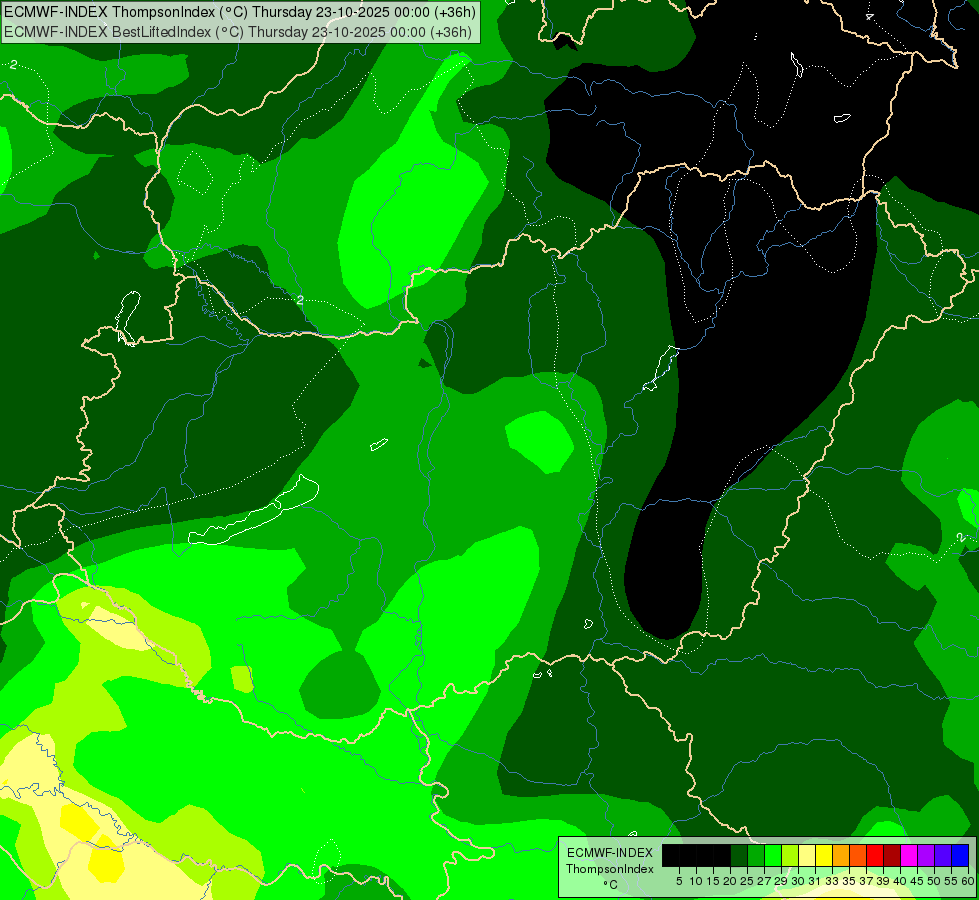Pick the bright yellow 31-33 legend swatch
979x900 pixels.
(x=824, y=856)
